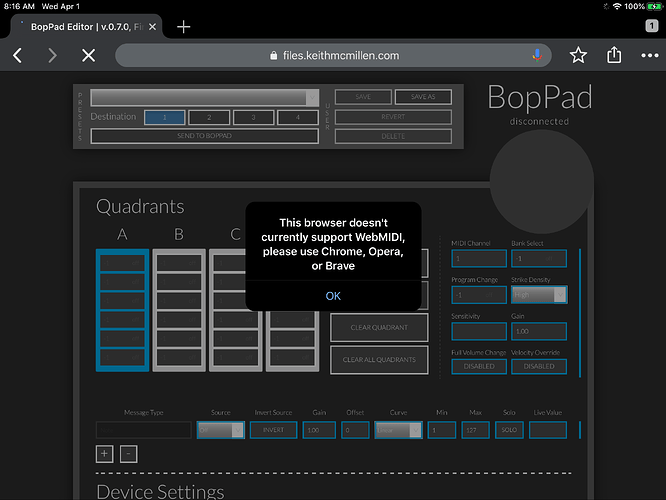Click the SAVE preset button
The width and height of the screenshot is (666, 500).
coord(363,97)
